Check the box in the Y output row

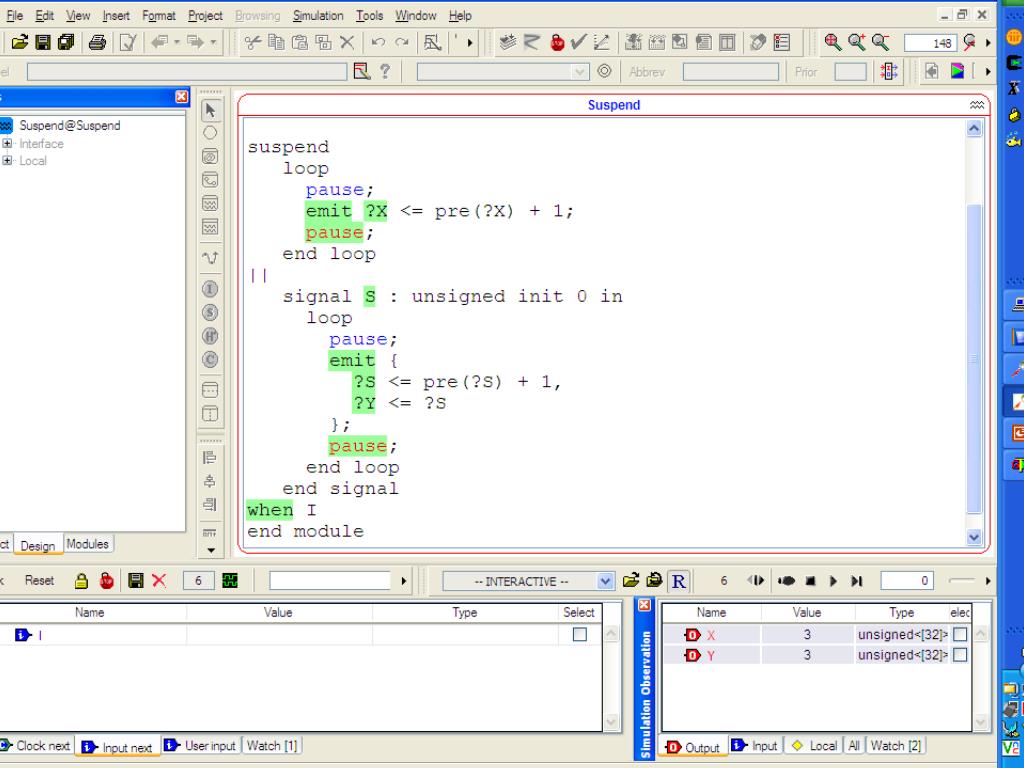coord(960,654)
